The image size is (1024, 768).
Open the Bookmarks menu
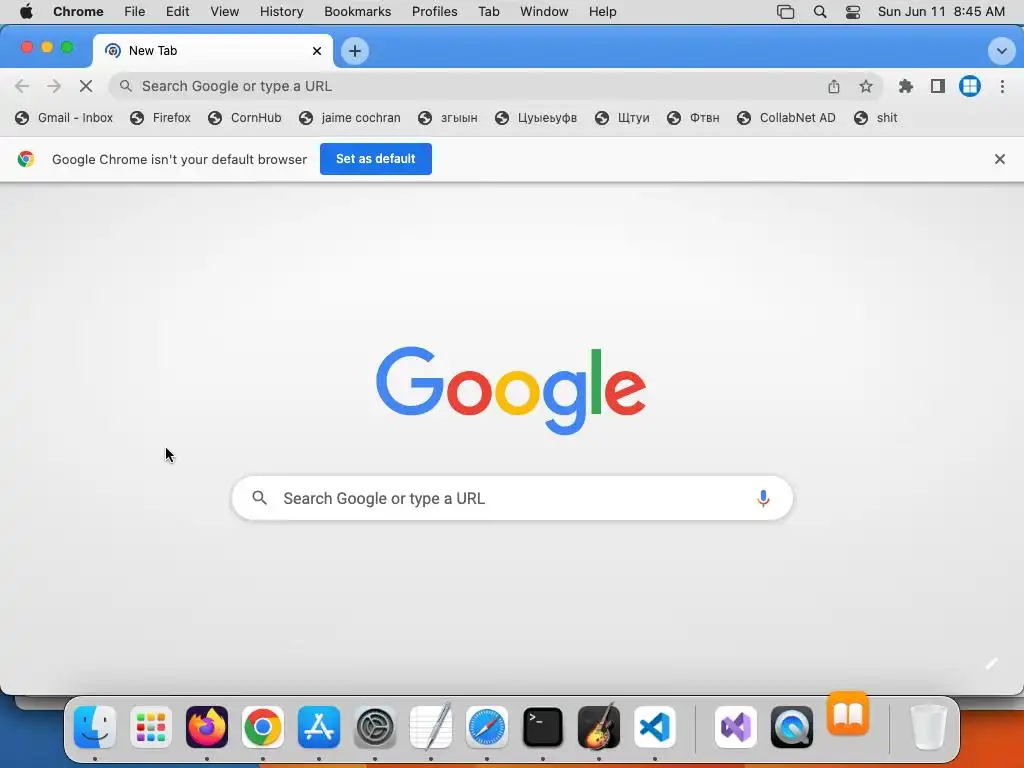click(x=357, y=12)
